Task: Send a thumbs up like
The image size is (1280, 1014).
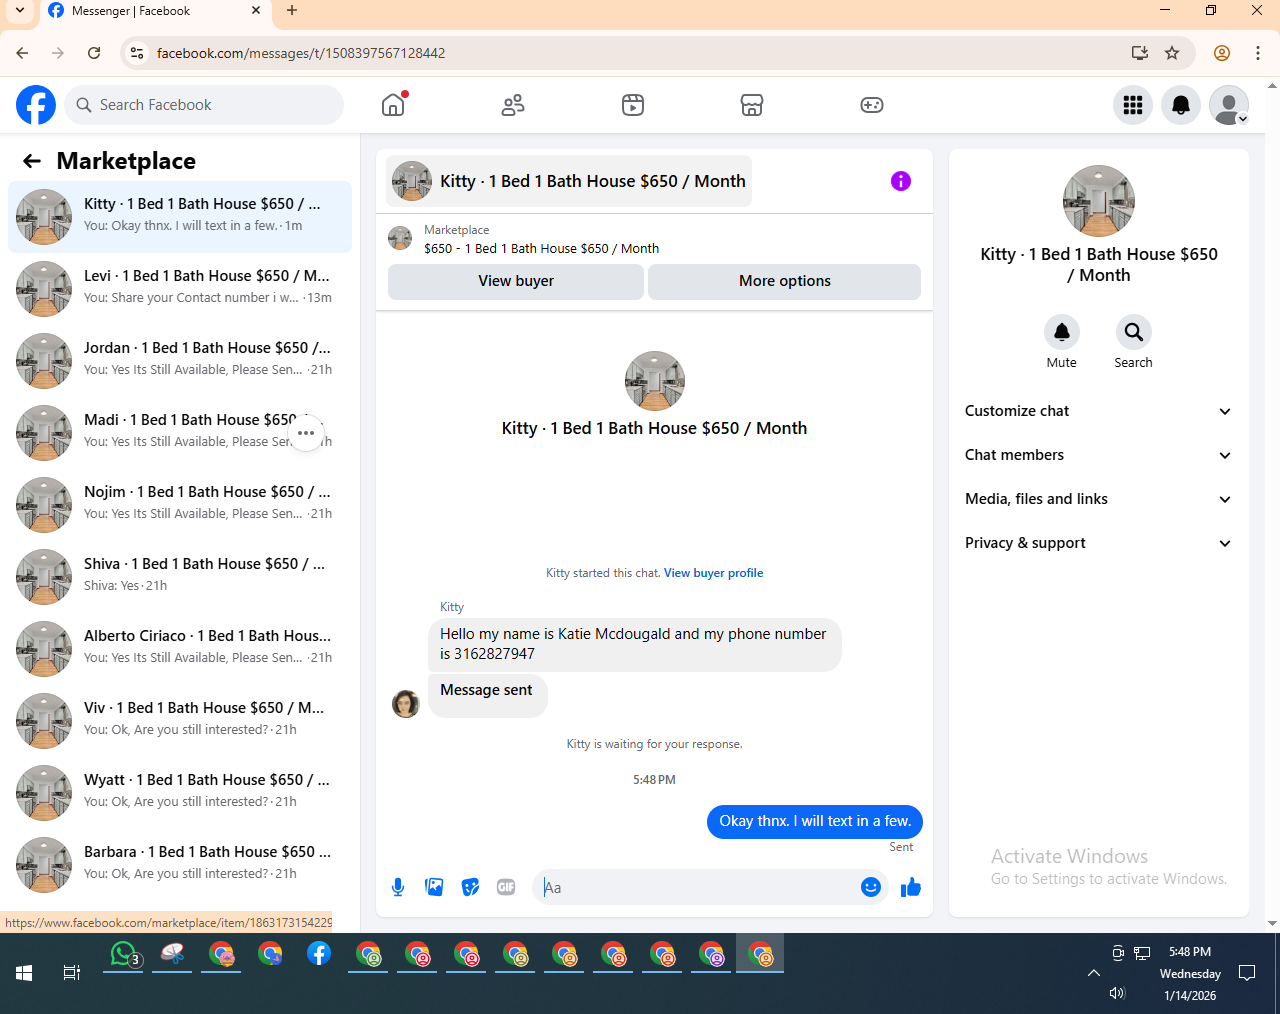Action: (910, 887)
